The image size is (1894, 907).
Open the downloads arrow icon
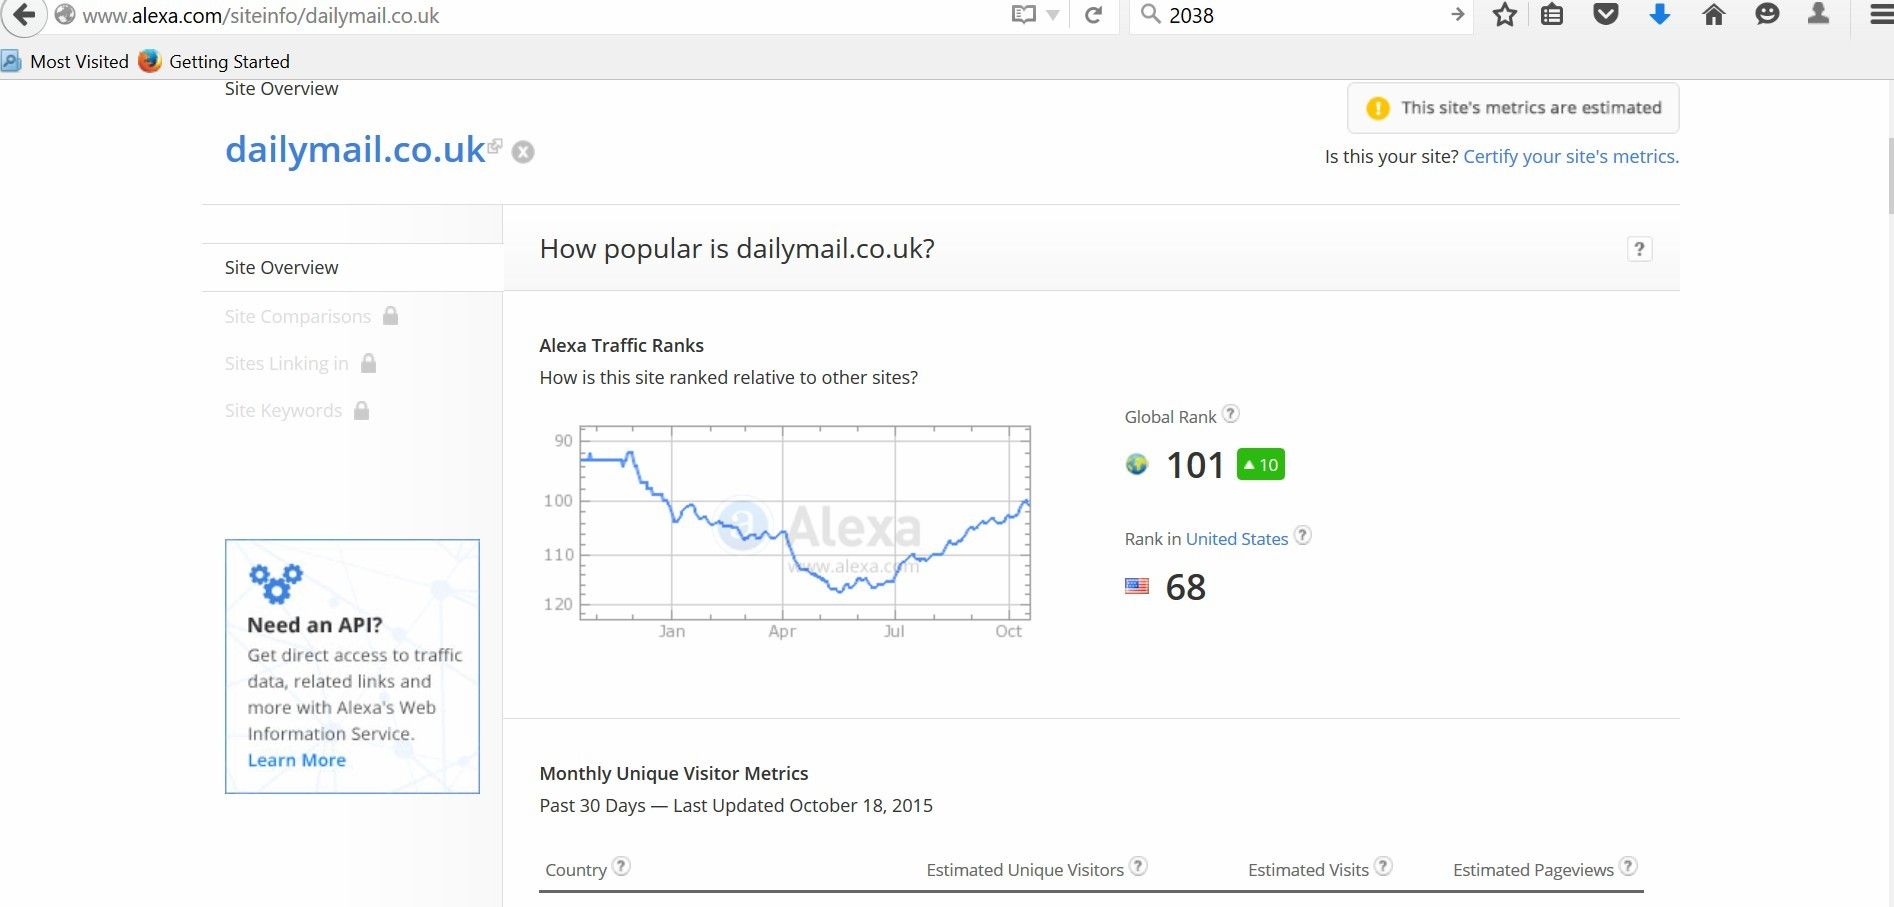[x=1659, y=15]
